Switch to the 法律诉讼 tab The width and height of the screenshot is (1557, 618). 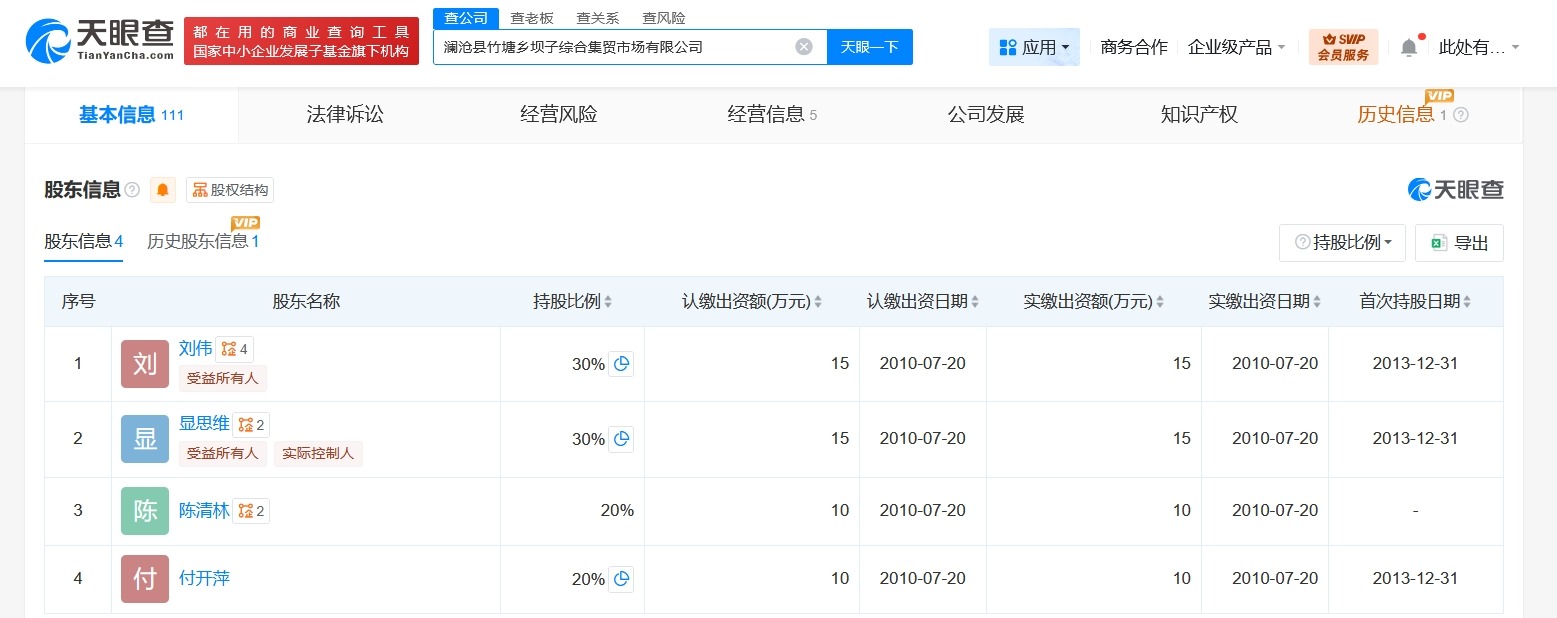pos(344,114)
